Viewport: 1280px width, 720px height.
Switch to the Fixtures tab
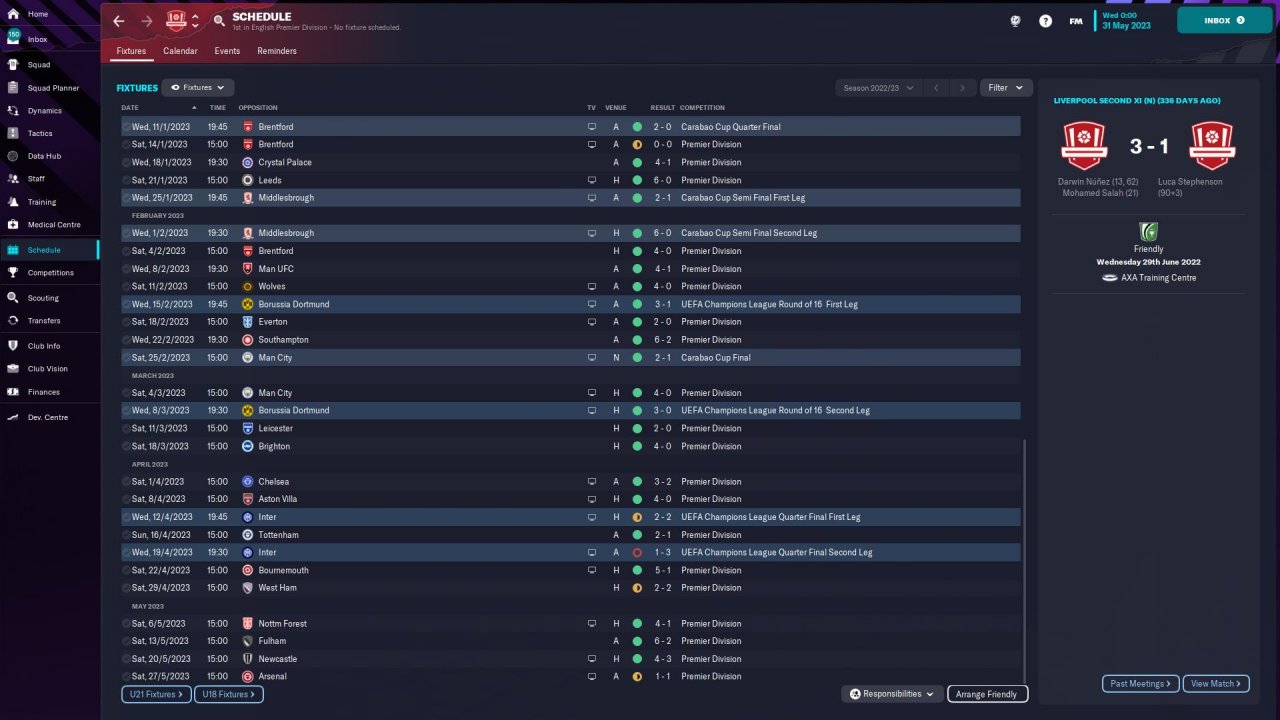131,51
